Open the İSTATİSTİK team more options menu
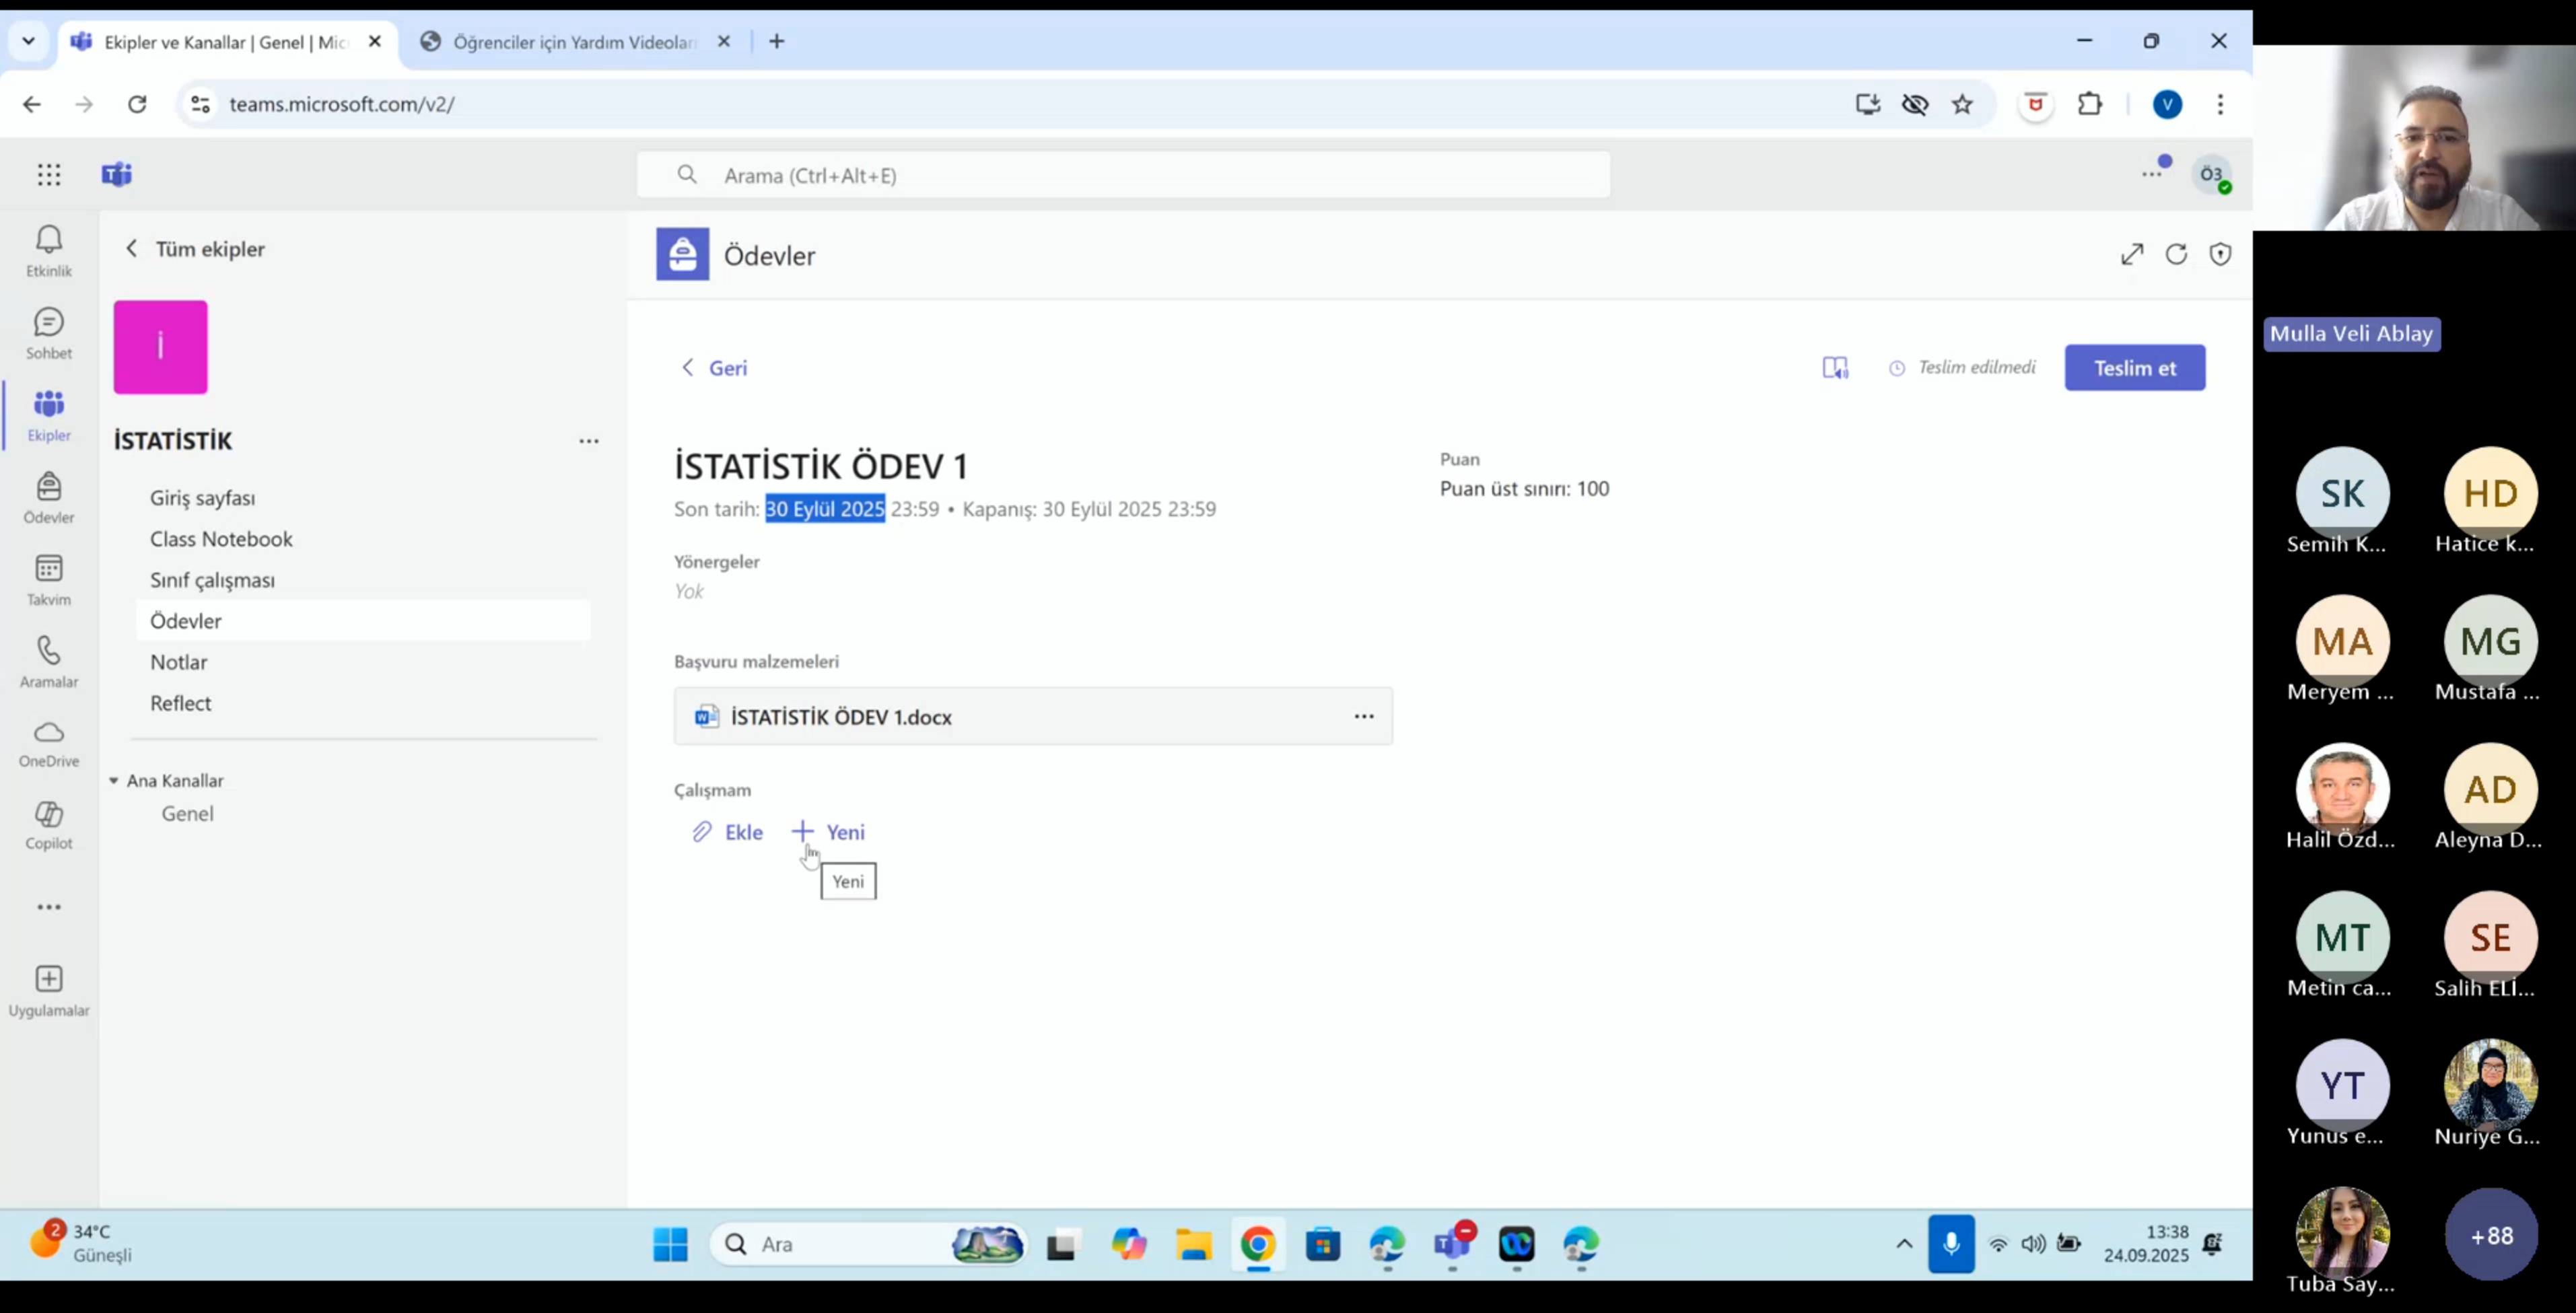2576x1313 pixels. pyautogui.click(x=589, y=441)
